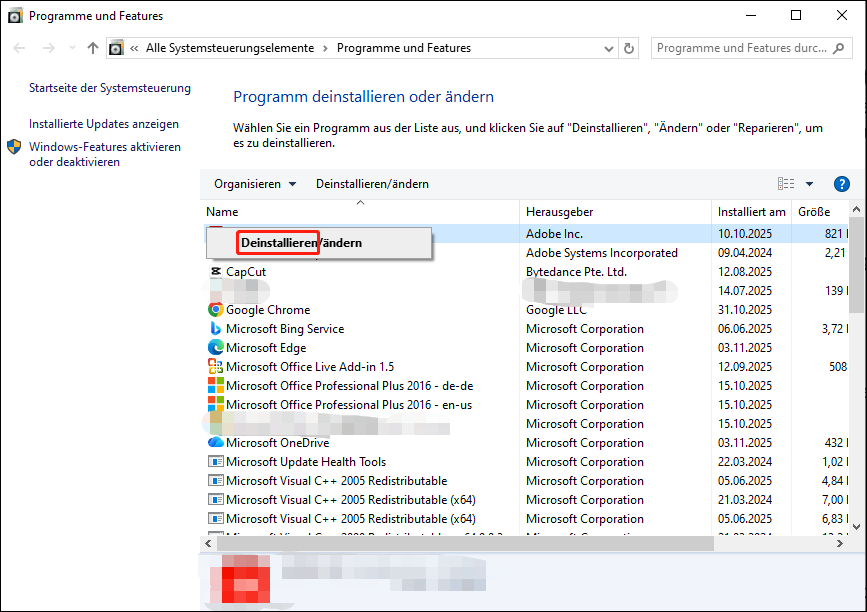Click the Microsoft Office Live Add-in icon
867x612 pixels.
pos(216,367)
